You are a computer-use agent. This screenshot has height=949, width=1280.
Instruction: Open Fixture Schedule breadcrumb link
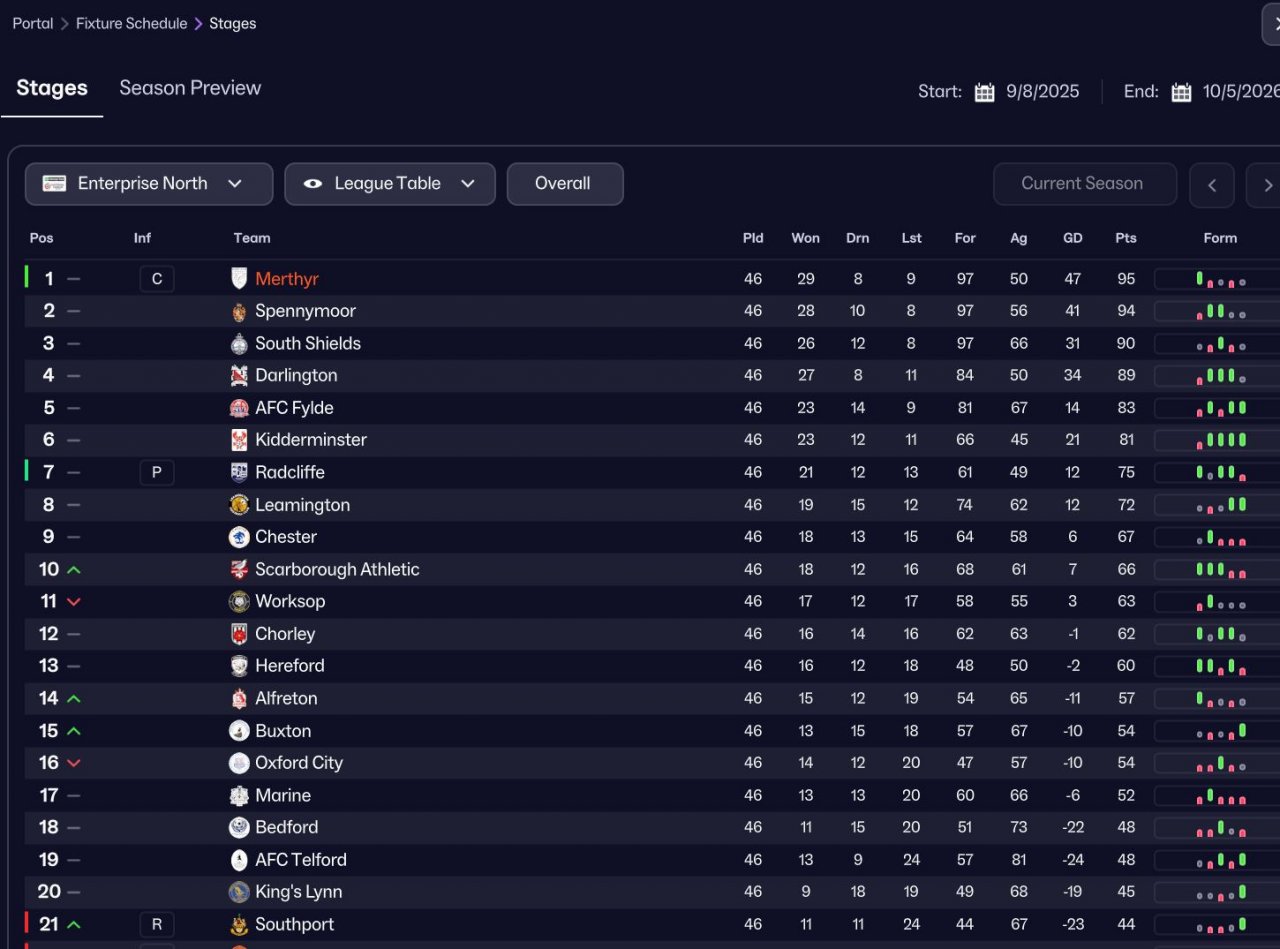[x=131, y=23]
